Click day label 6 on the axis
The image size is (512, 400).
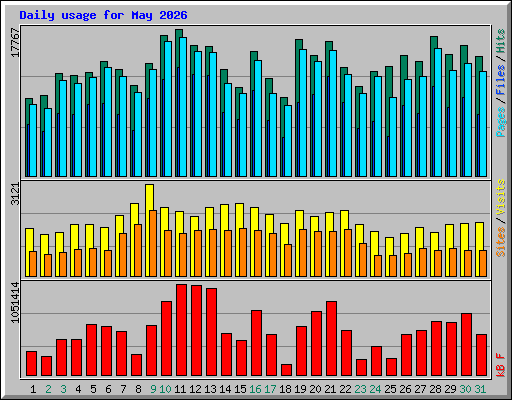click(x=108, y=389)
